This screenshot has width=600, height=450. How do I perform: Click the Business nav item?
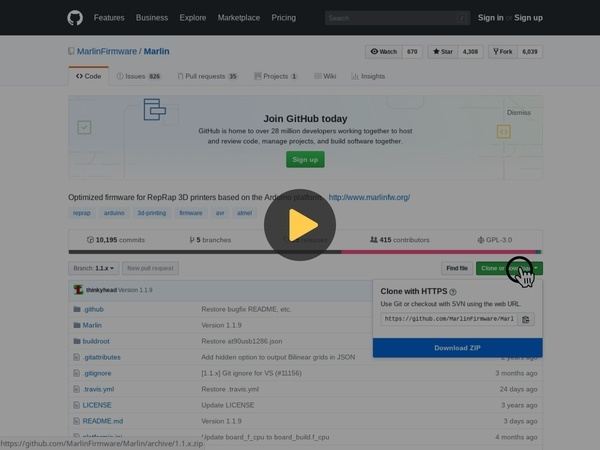(152, 18)
